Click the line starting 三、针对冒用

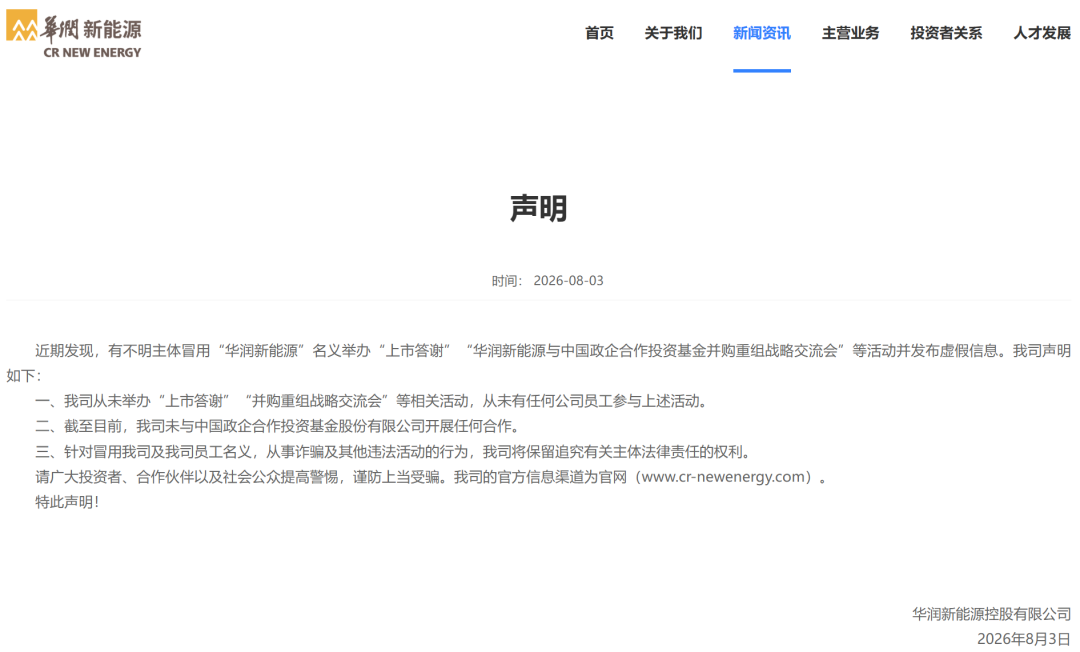[393, 452]
